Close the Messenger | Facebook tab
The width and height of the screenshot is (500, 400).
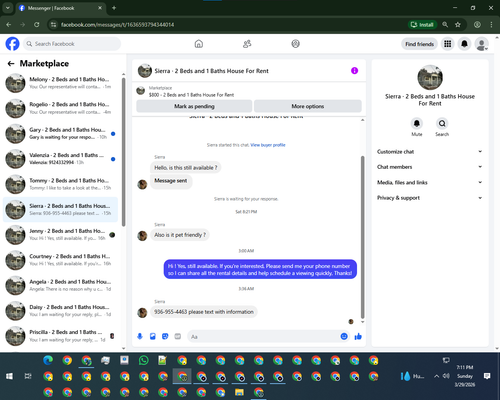100,8
